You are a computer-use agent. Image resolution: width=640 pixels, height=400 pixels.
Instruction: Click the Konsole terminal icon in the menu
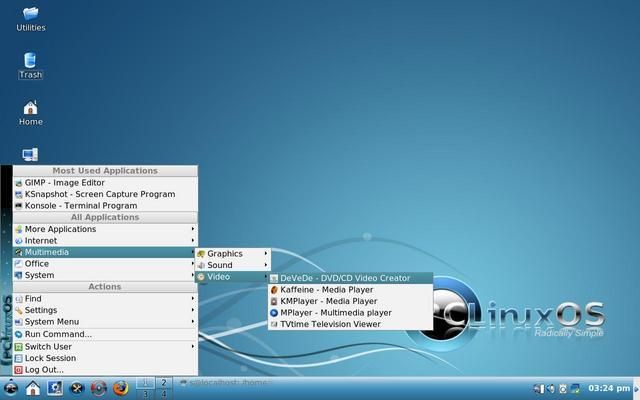pyautogui.click(x=18, y=206)
